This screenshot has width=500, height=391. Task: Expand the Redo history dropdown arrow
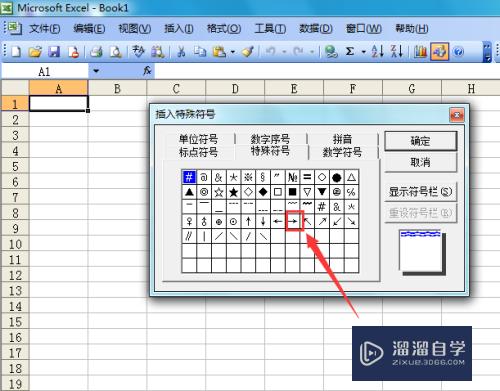(312, 52)
